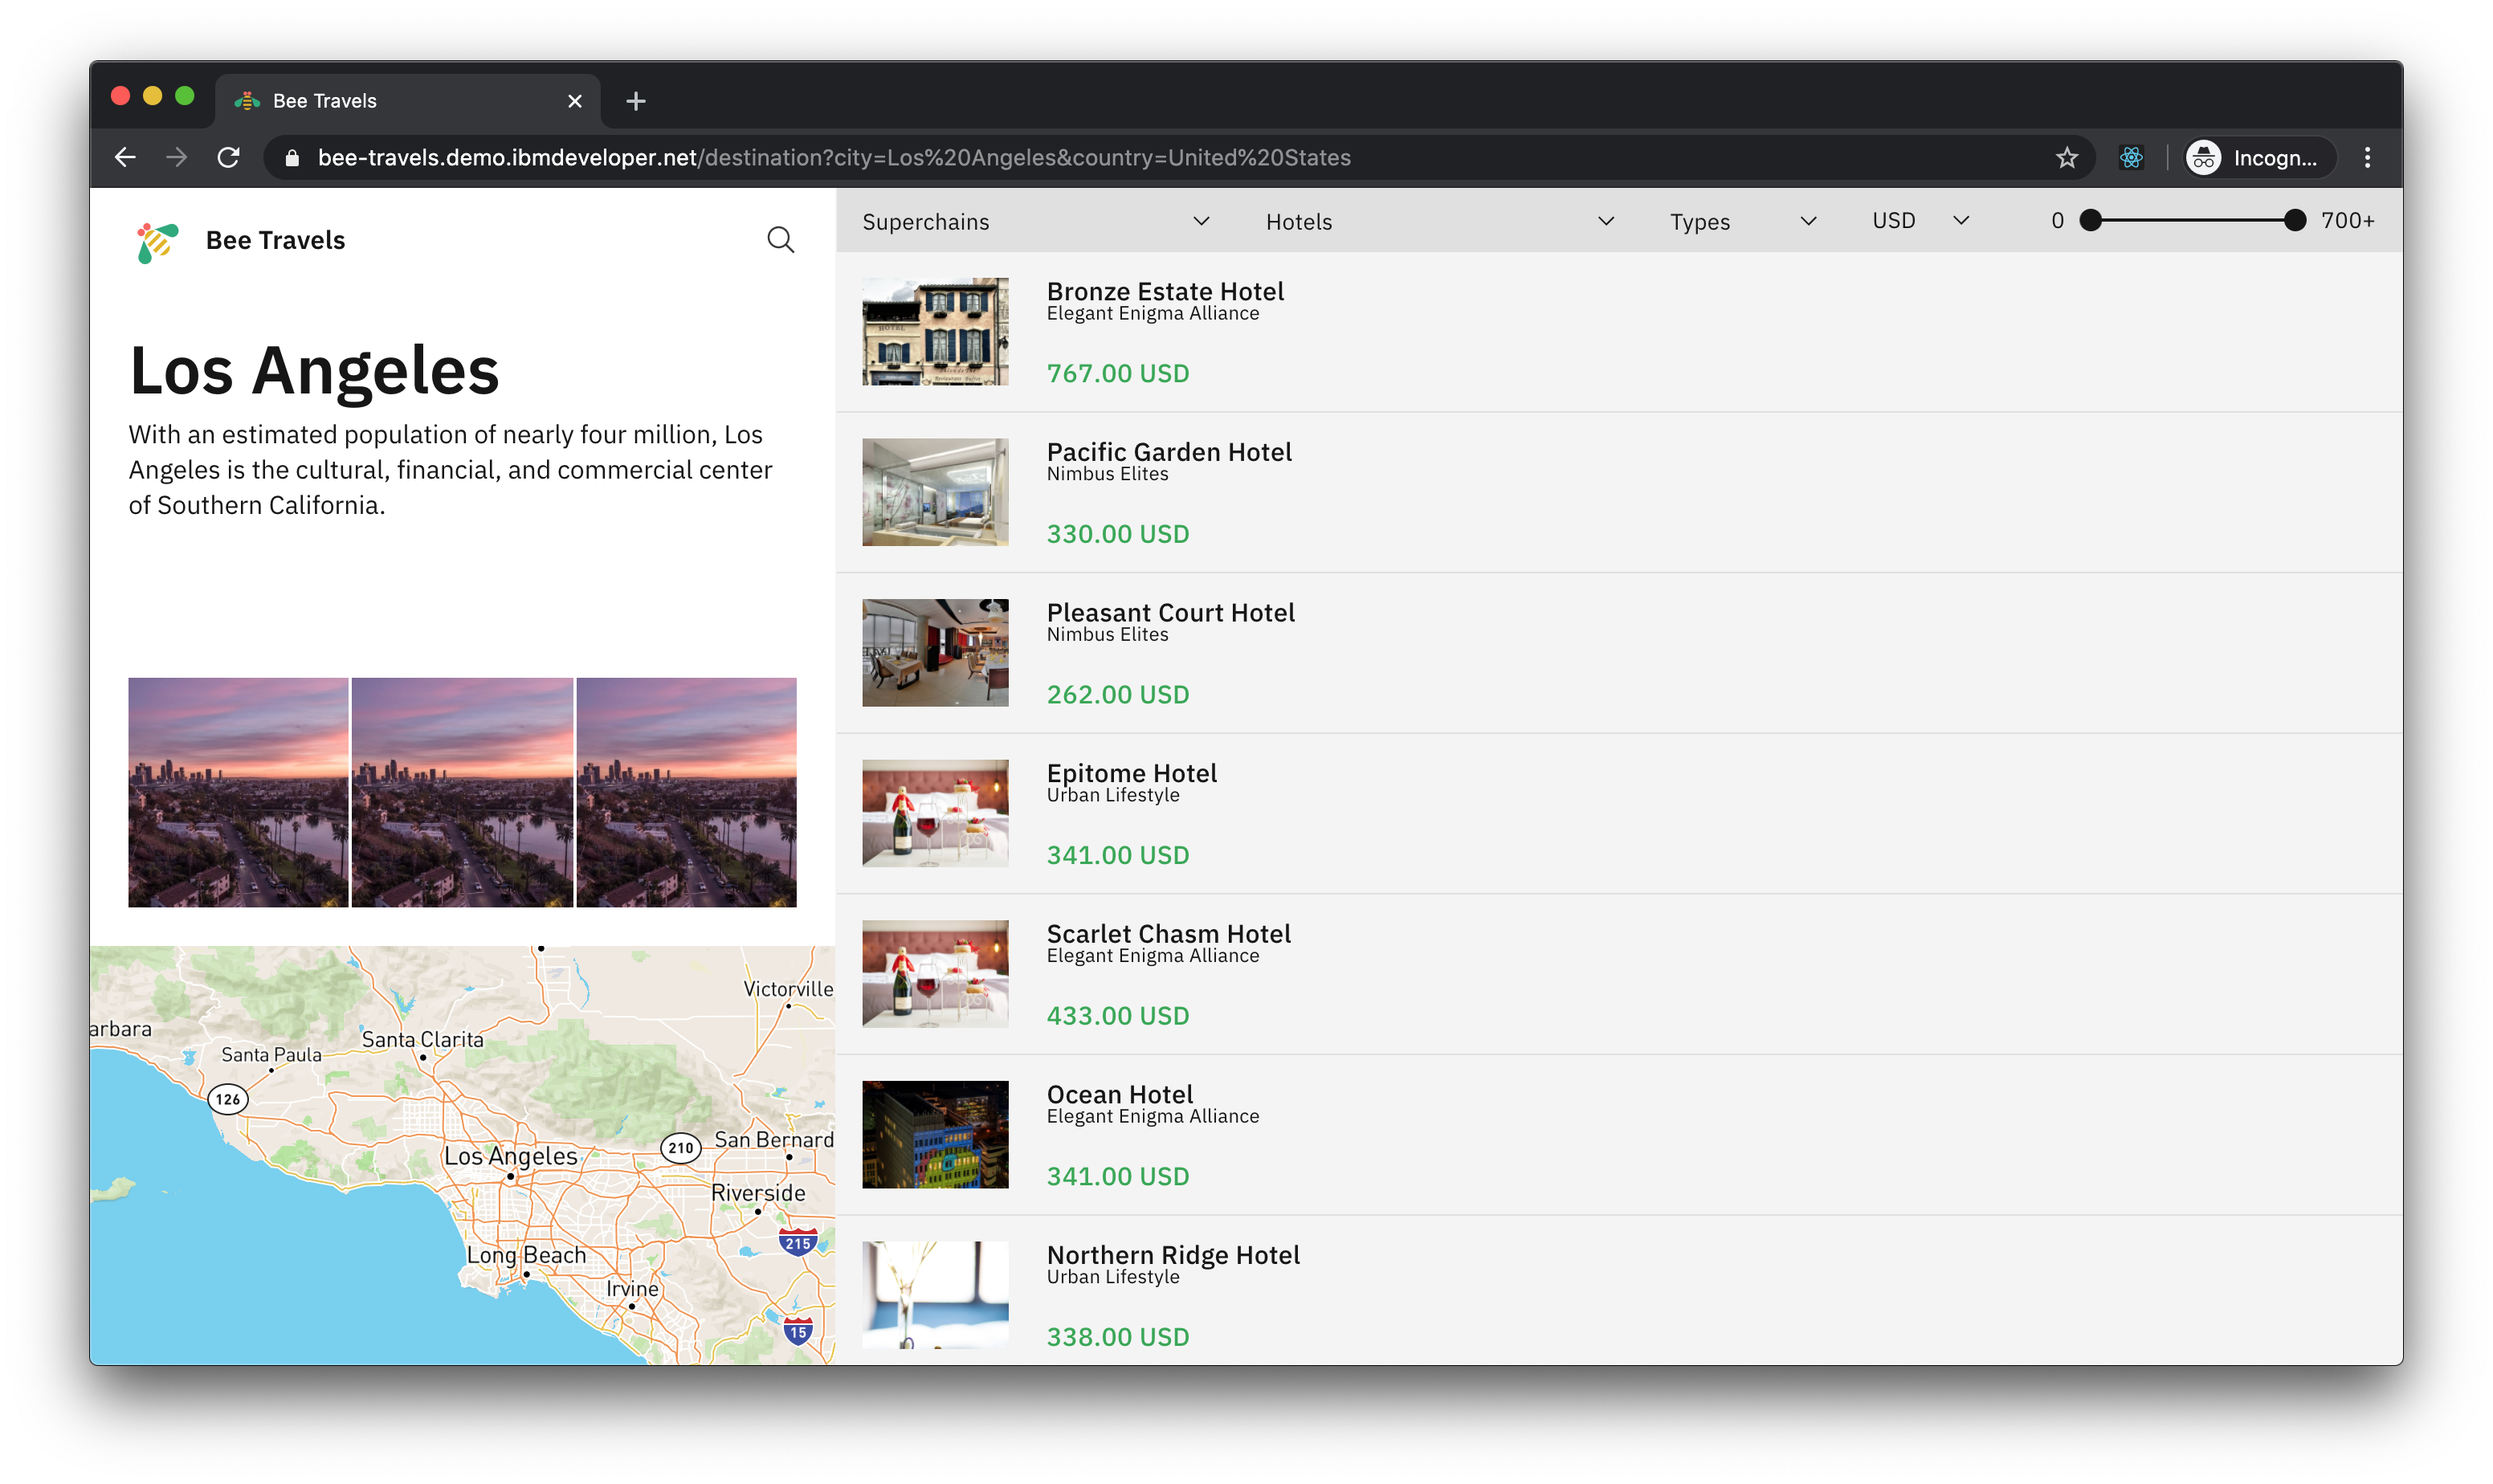Expand the Types dropdown
This screenshot has height=1484, width=2493.
(x=1742, y=221)
